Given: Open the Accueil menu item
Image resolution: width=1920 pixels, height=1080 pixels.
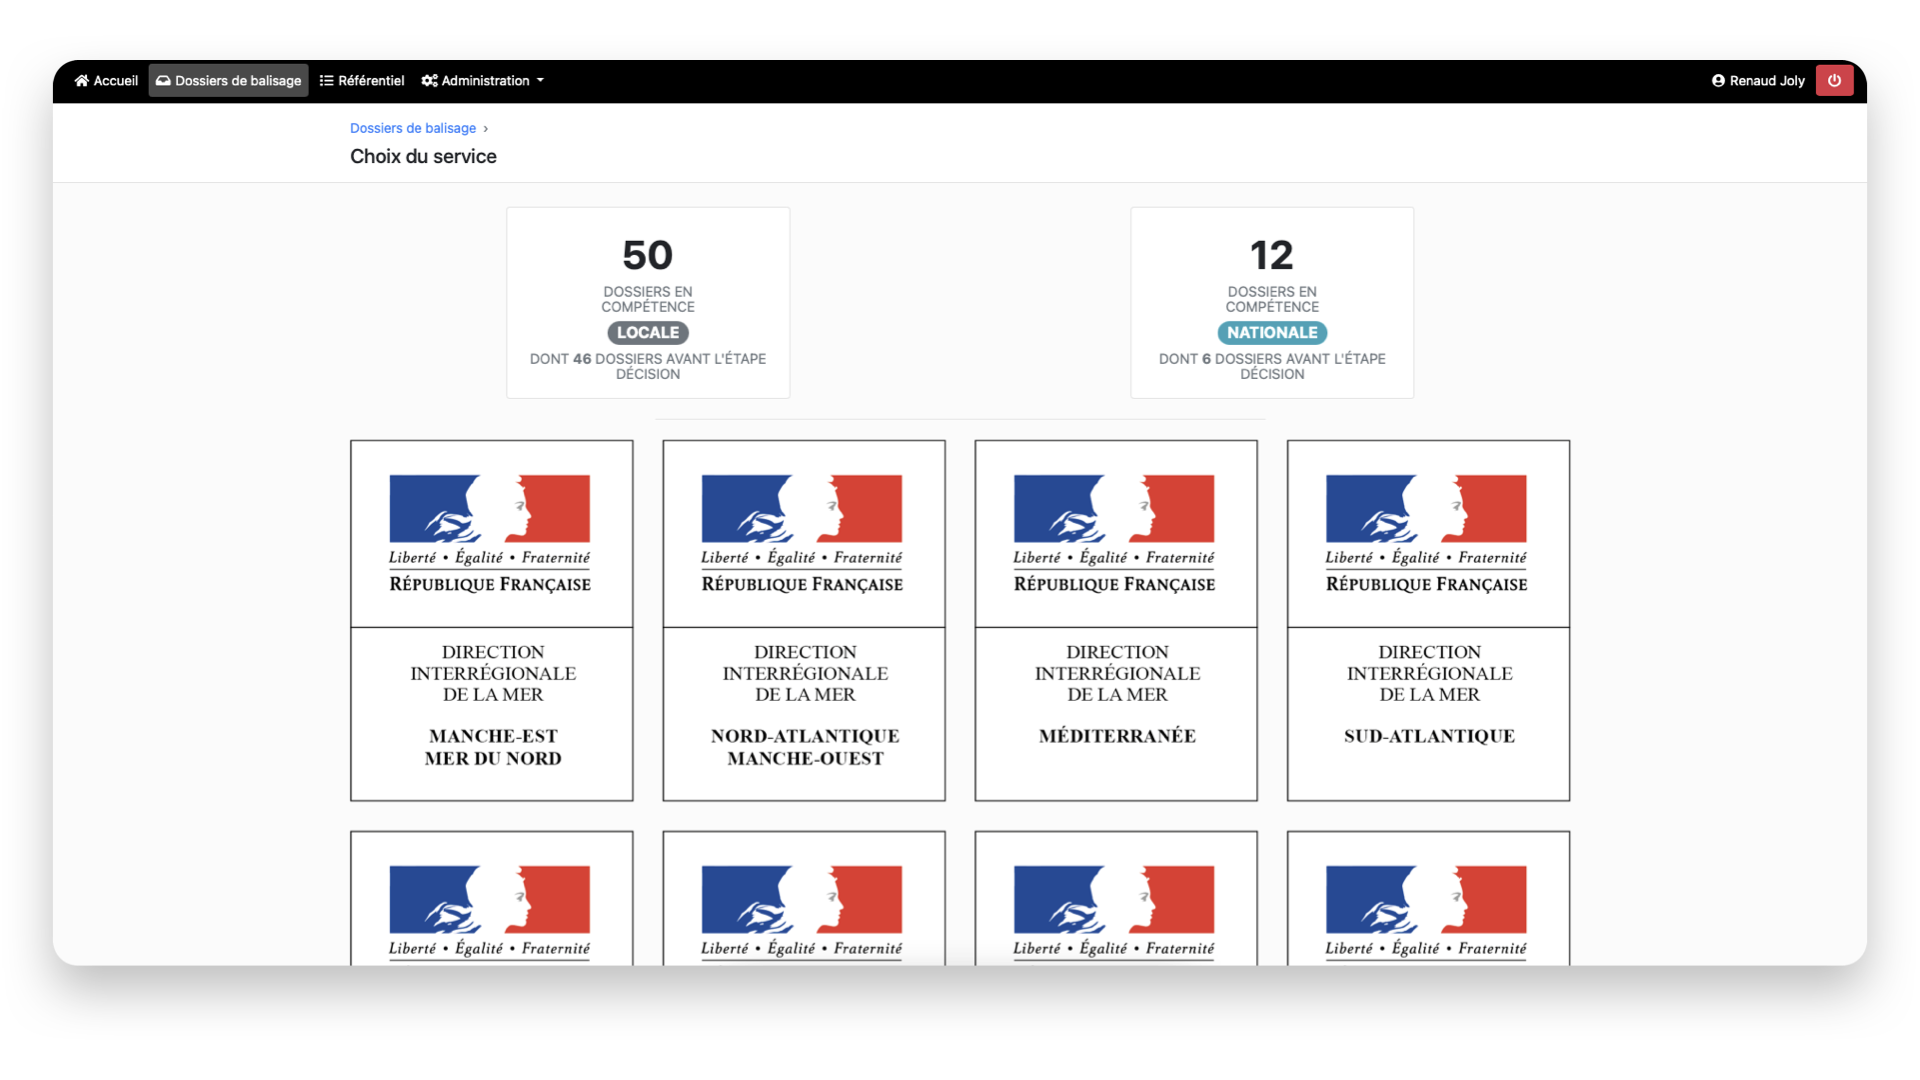Looking at the screenshot, I should [x=105, y=80].
